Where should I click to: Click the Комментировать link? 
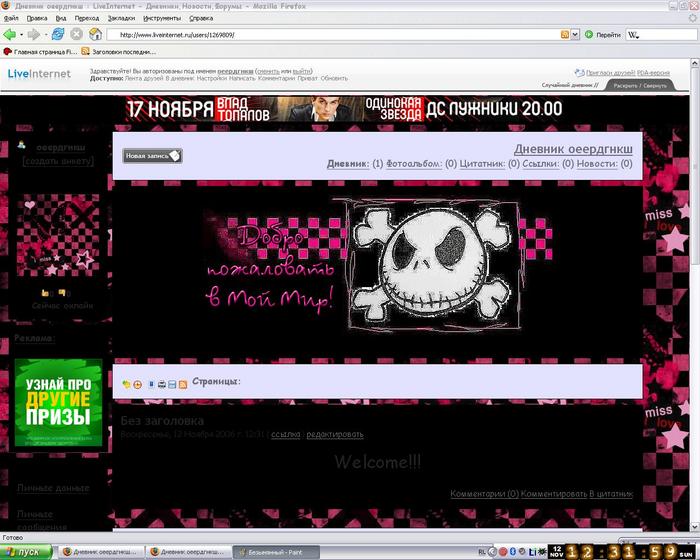point(554,493)
